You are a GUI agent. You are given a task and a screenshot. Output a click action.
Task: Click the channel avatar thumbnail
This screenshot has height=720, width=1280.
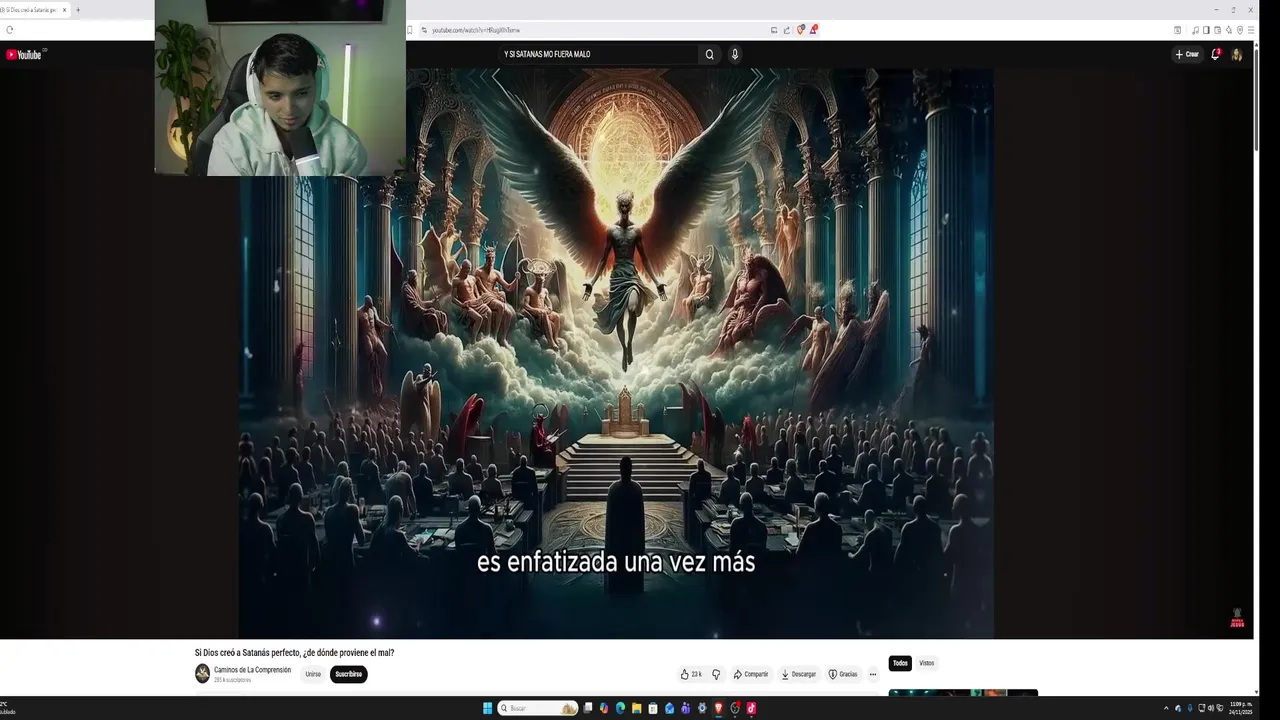[202, 674]
